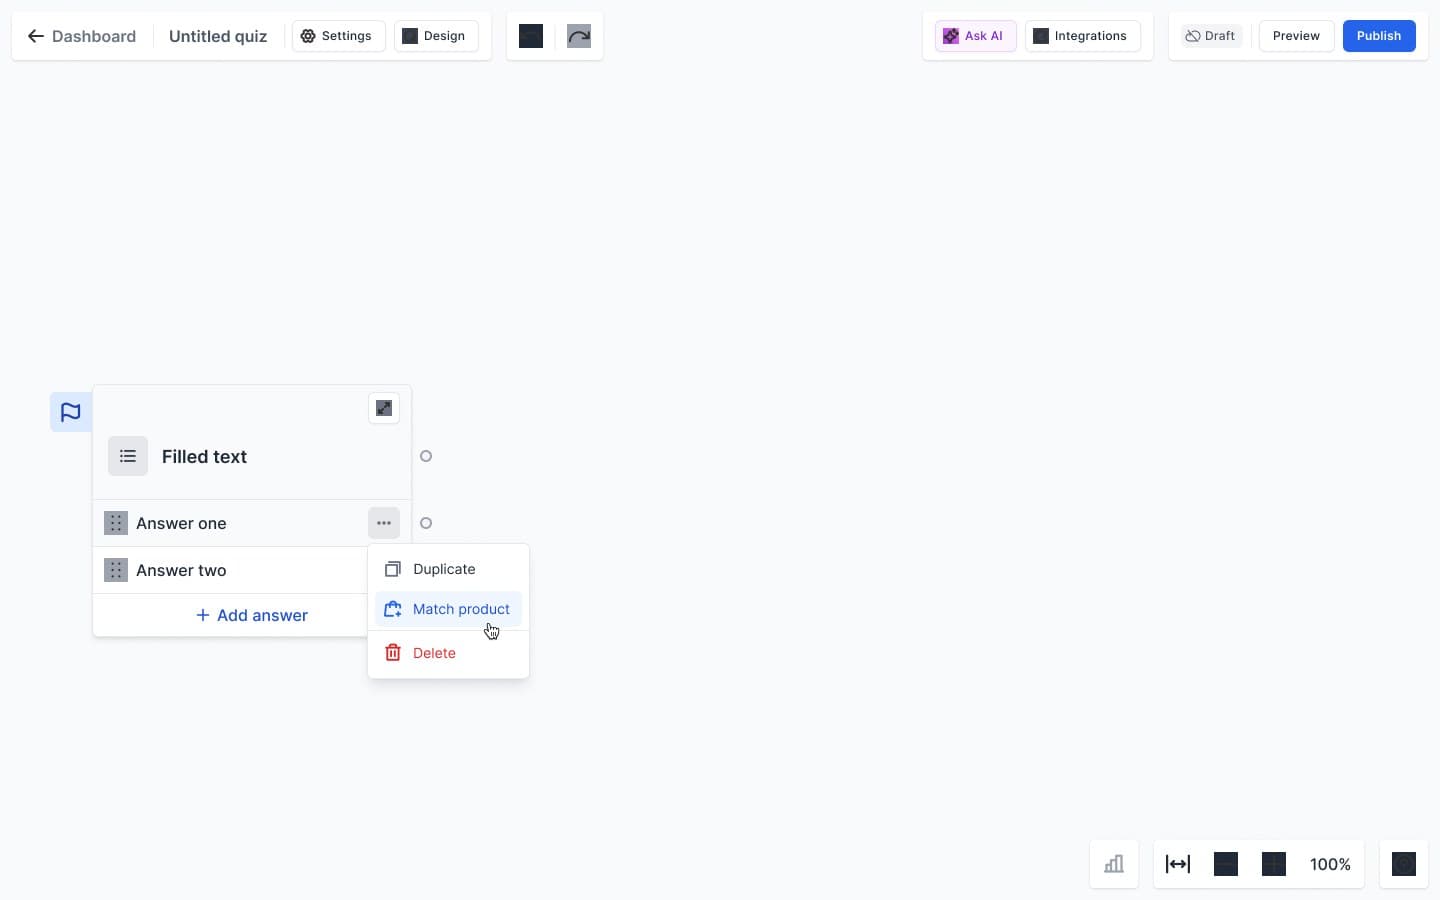Viewport: 1440px width, 900px height.
Task: Toggle the three-dot menu for Answer one
Action: point(384,523)
